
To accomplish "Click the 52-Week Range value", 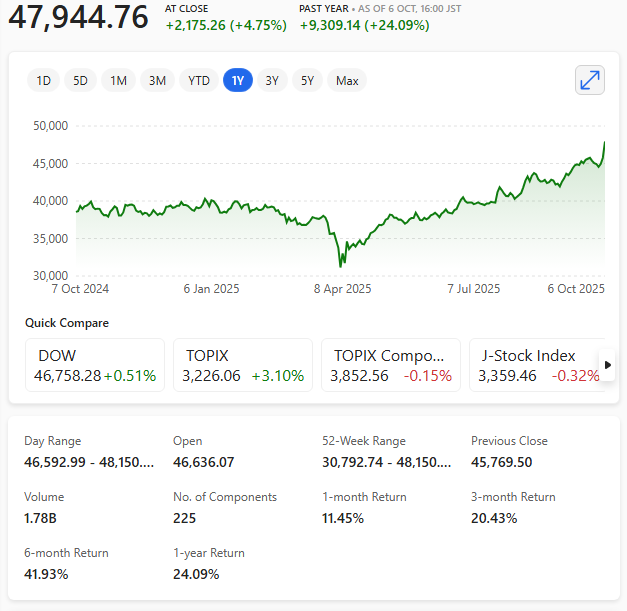I will [387, 462].
